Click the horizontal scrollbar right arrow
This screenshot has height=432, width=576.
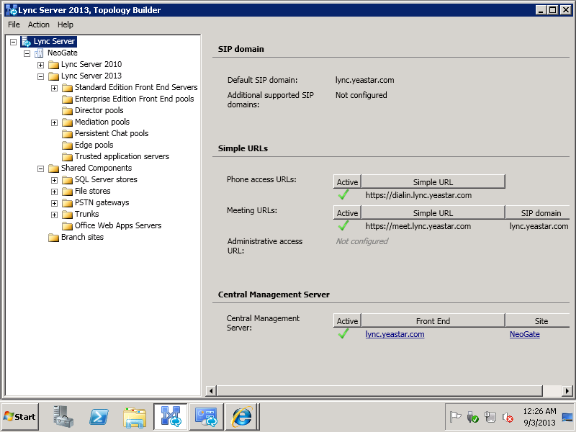tap(567, 391)
